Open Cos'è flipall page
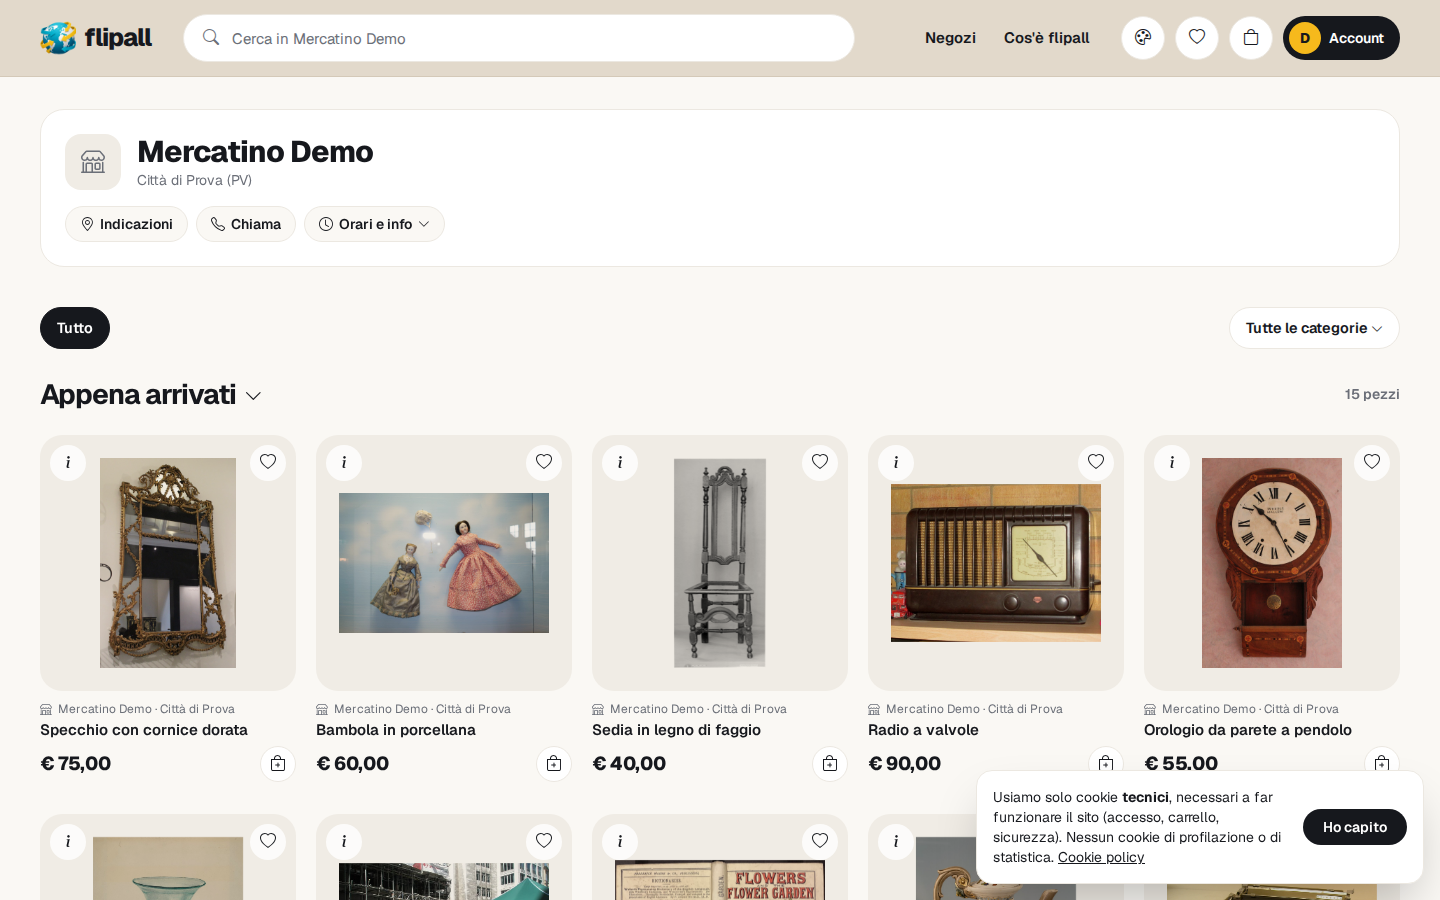The height and width of the screenshot is (900, 1440). (x=1046, y=38)
